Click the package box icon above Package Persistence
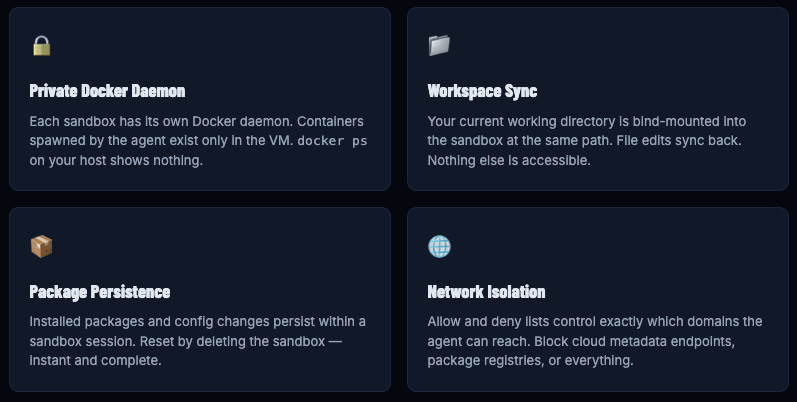The image size is (797, 402). (41, 247)
